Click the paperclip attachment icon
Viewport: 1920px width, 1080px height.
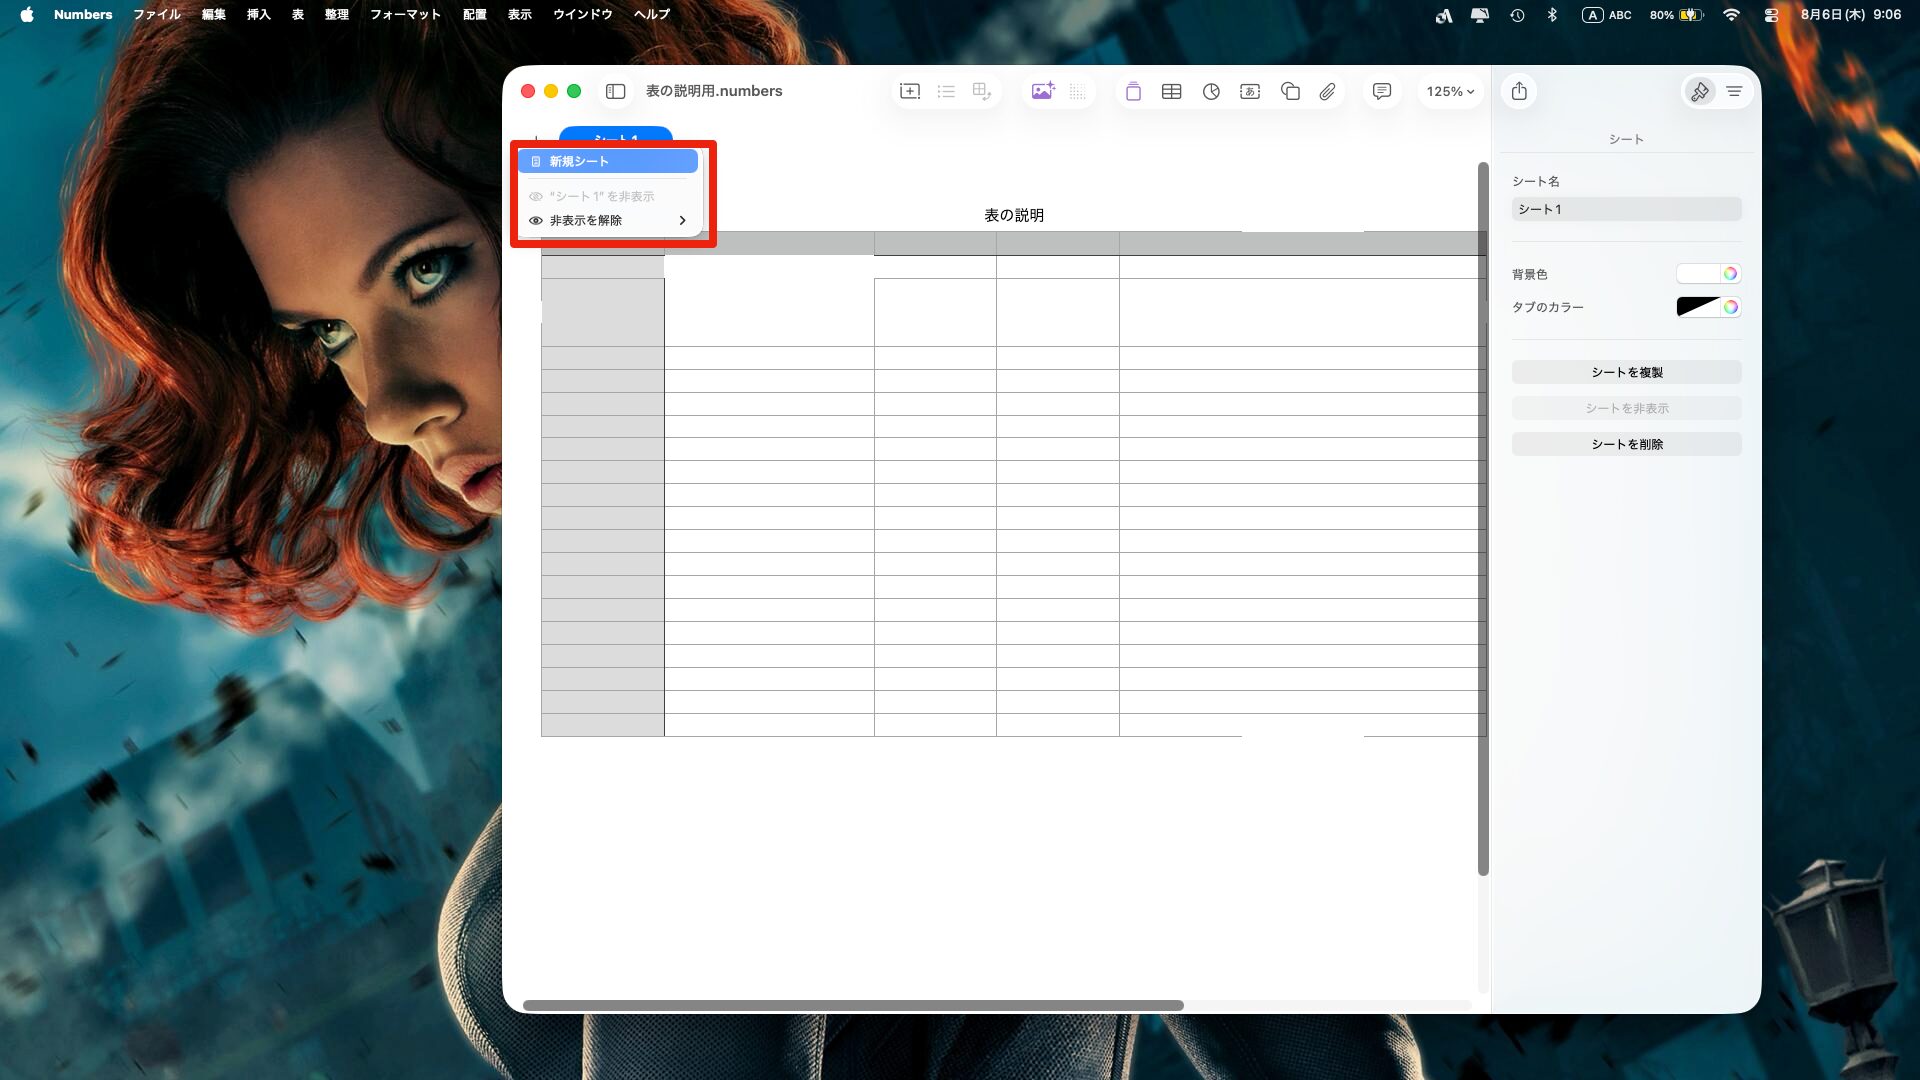tap(1327, 91)
